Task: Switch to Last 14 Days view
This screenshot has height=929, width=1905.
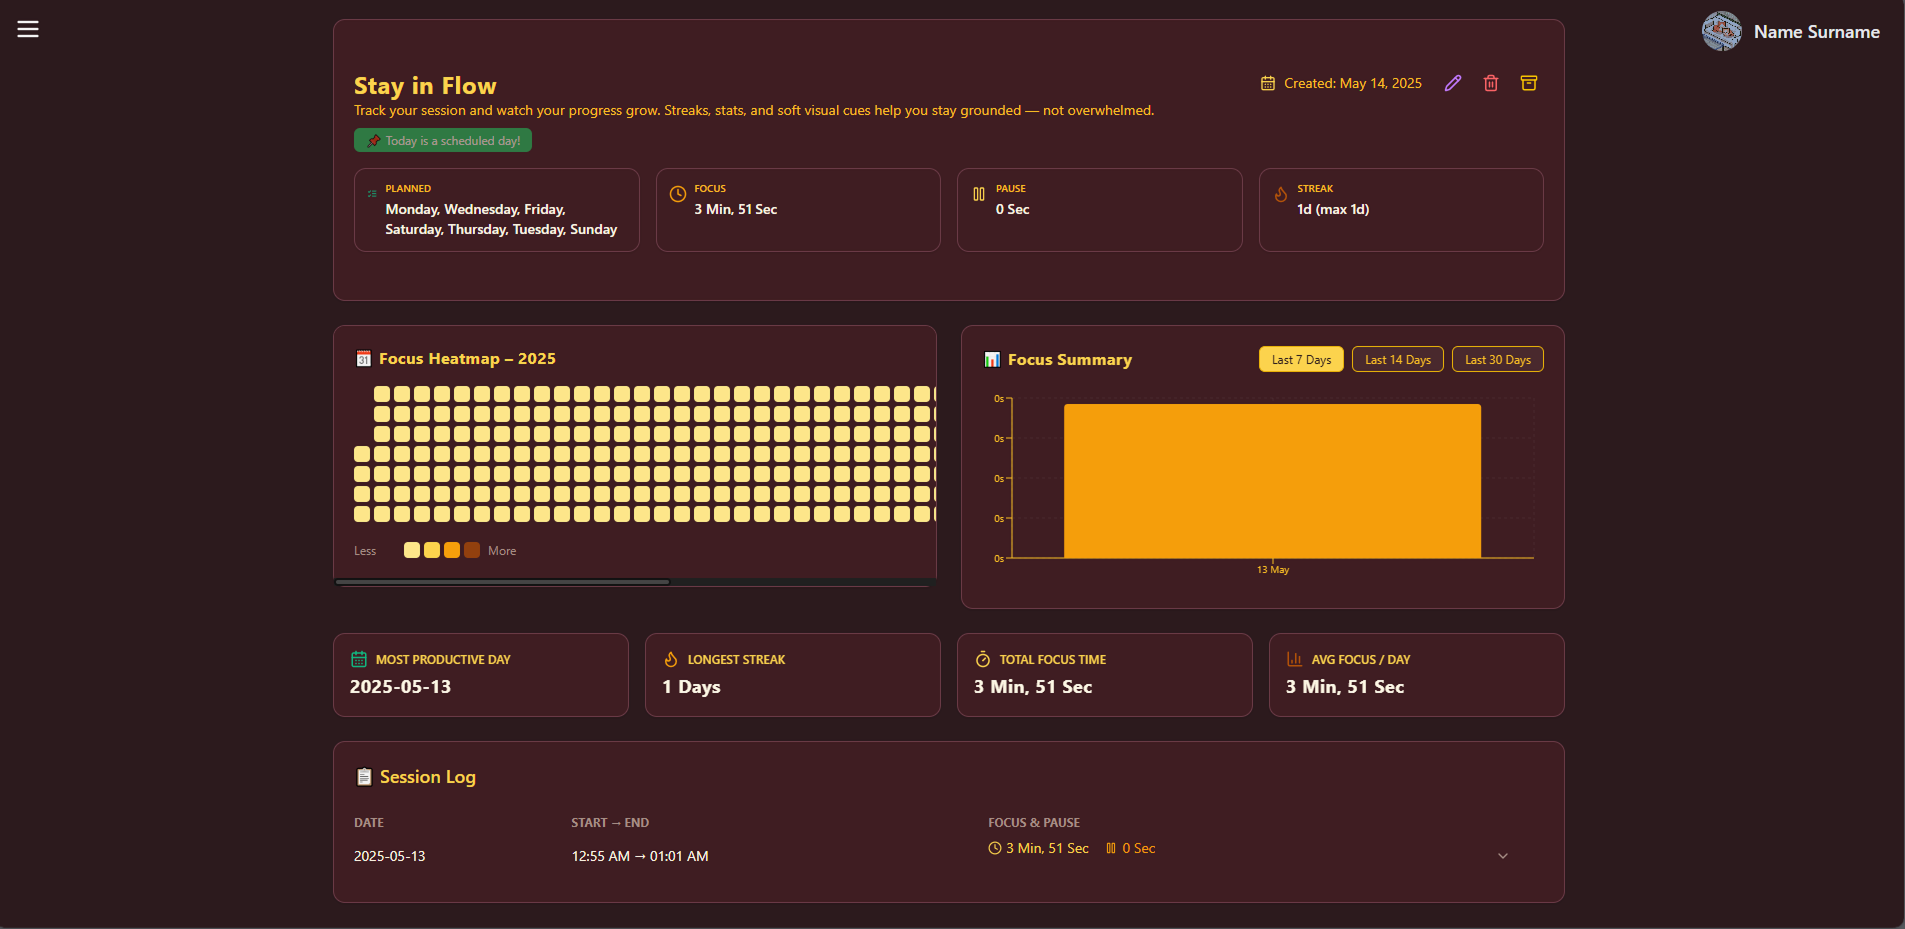Action: pos(1397,360)
